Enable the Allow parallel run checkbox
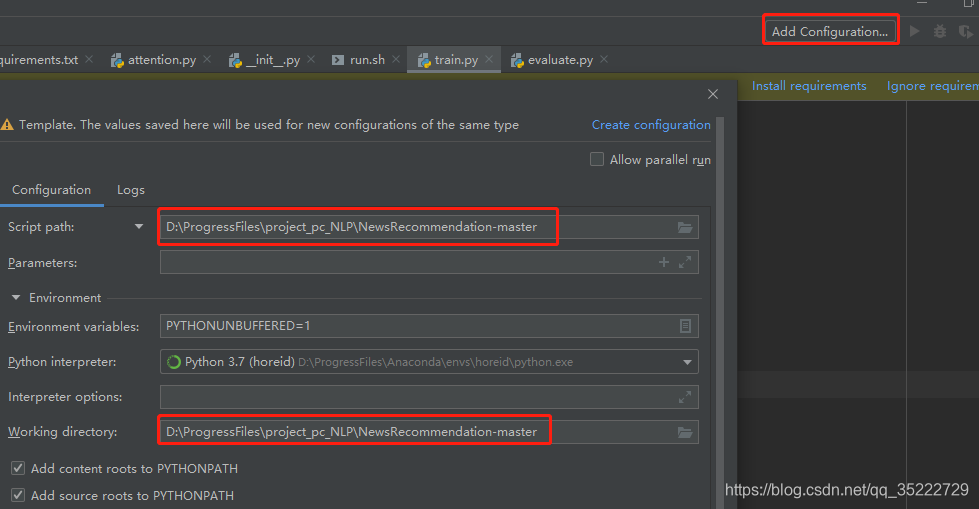This screenshot has width=979, height=509. pos(597,159)
